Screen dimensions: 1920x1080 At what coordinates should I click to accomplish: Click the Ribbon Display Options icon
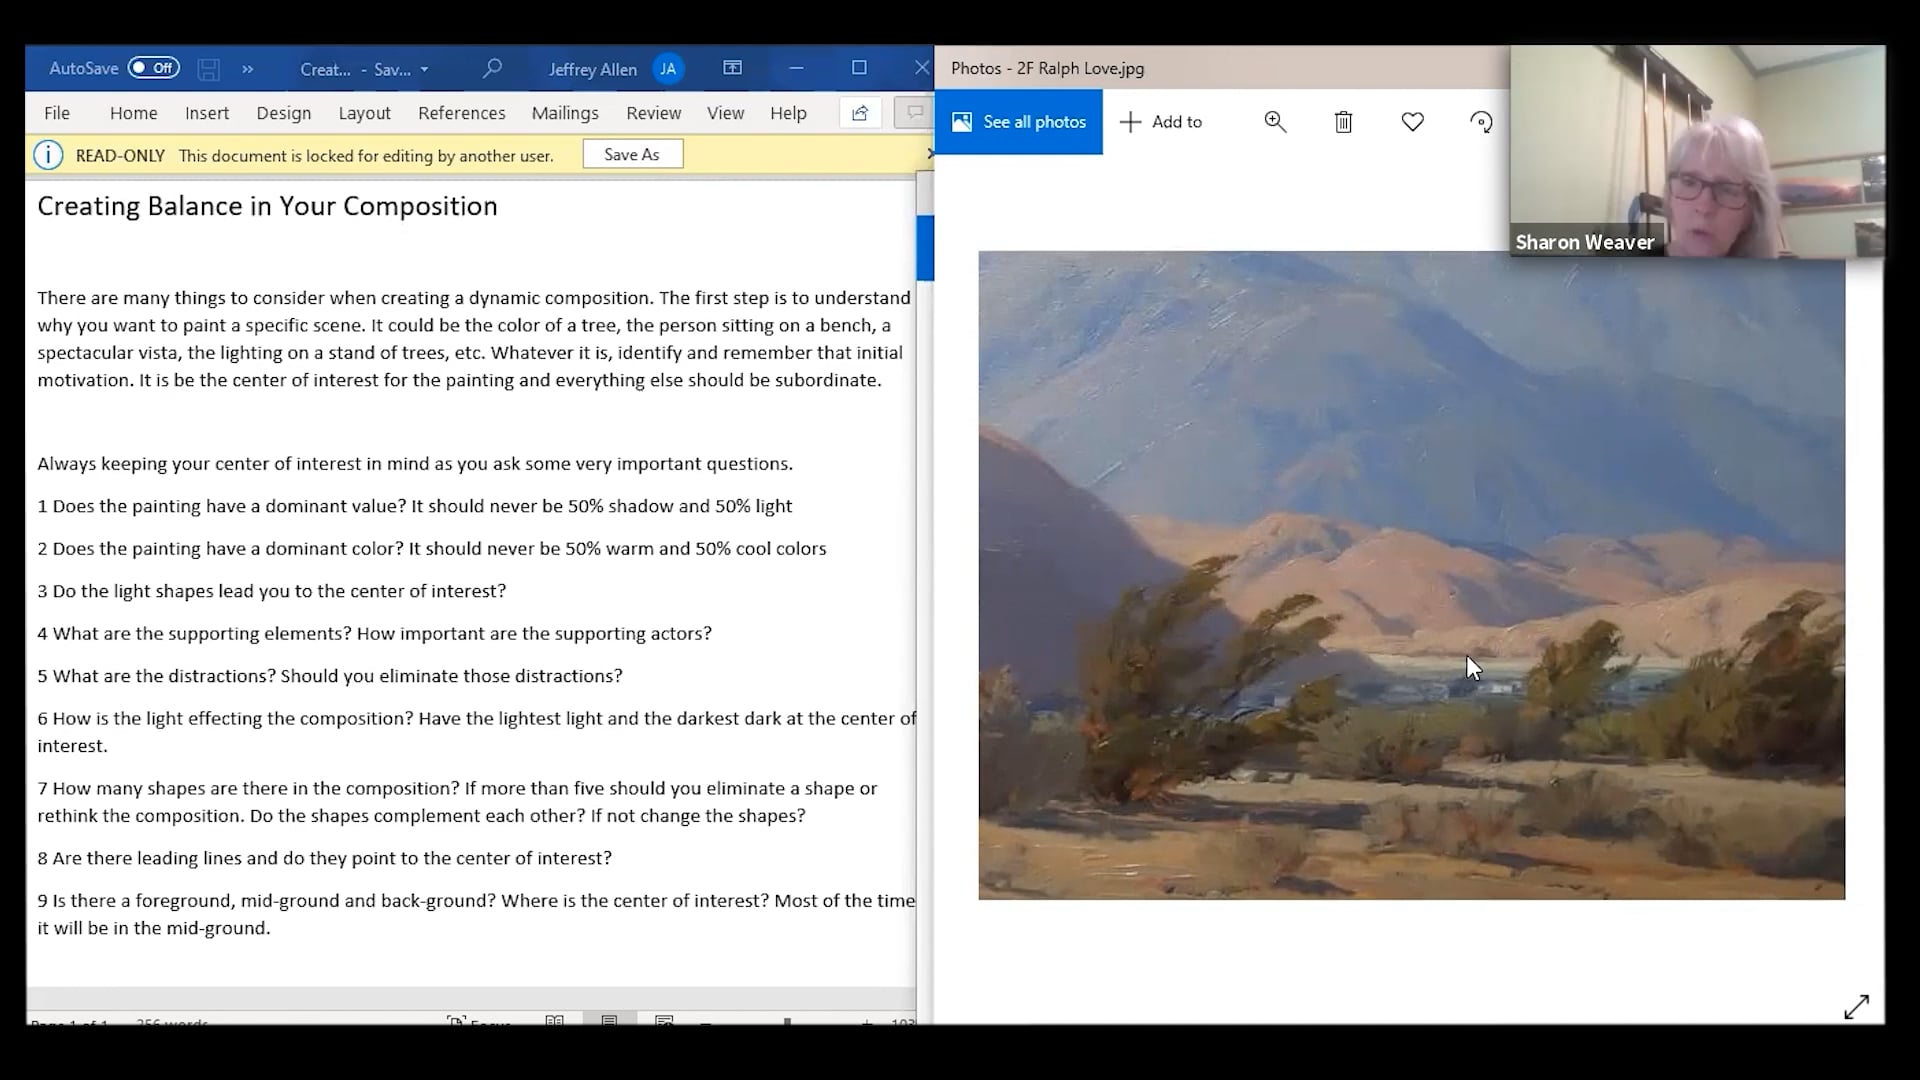coord(732,68)
